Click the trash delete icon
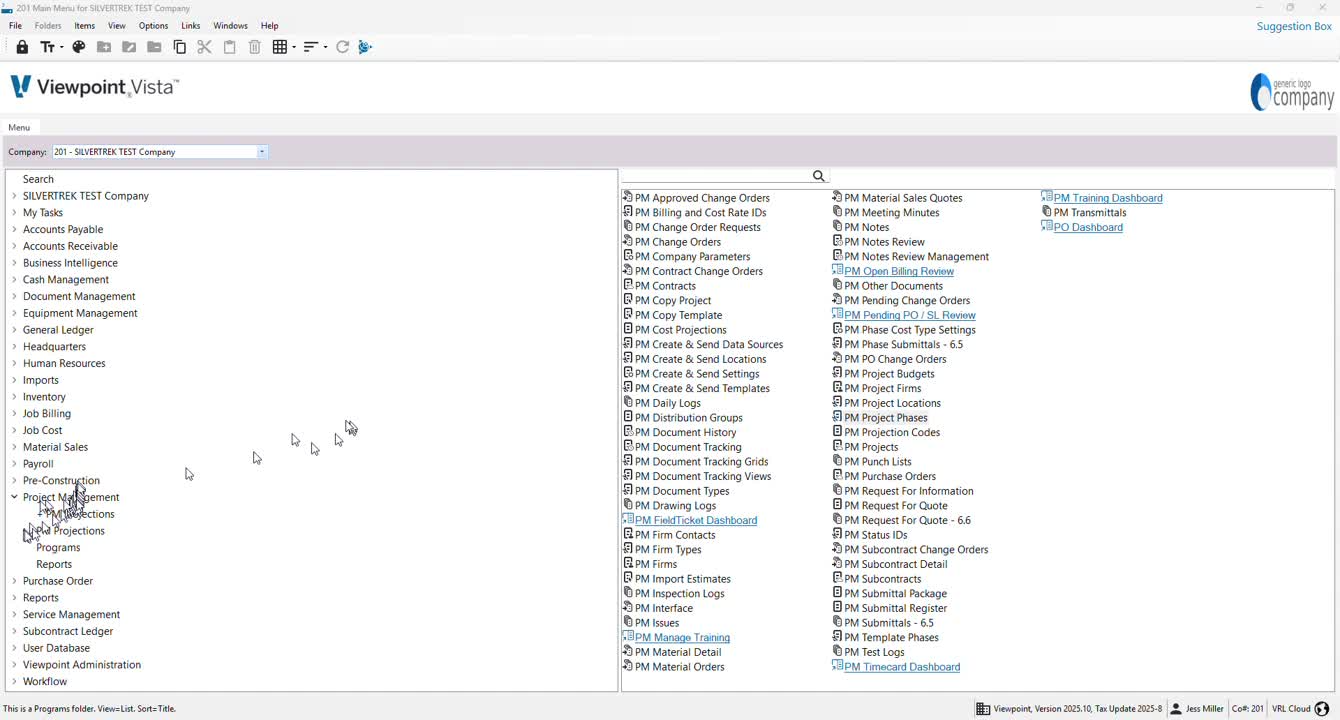Image resolution: width=1340 pixels, height=720 pixels. click(255, 47)
